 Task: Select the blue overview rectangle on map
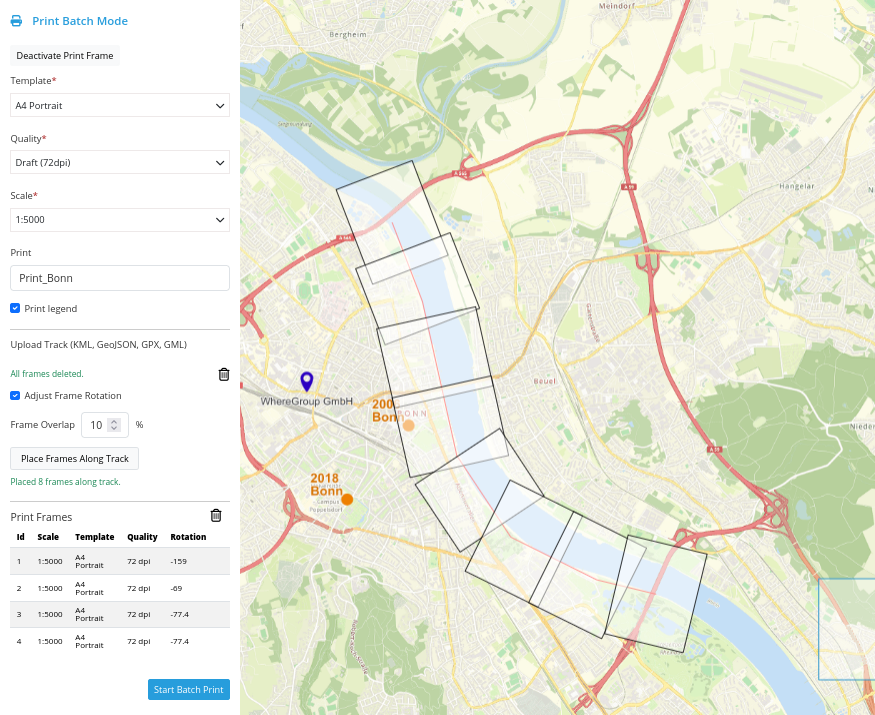pos(846,630)
